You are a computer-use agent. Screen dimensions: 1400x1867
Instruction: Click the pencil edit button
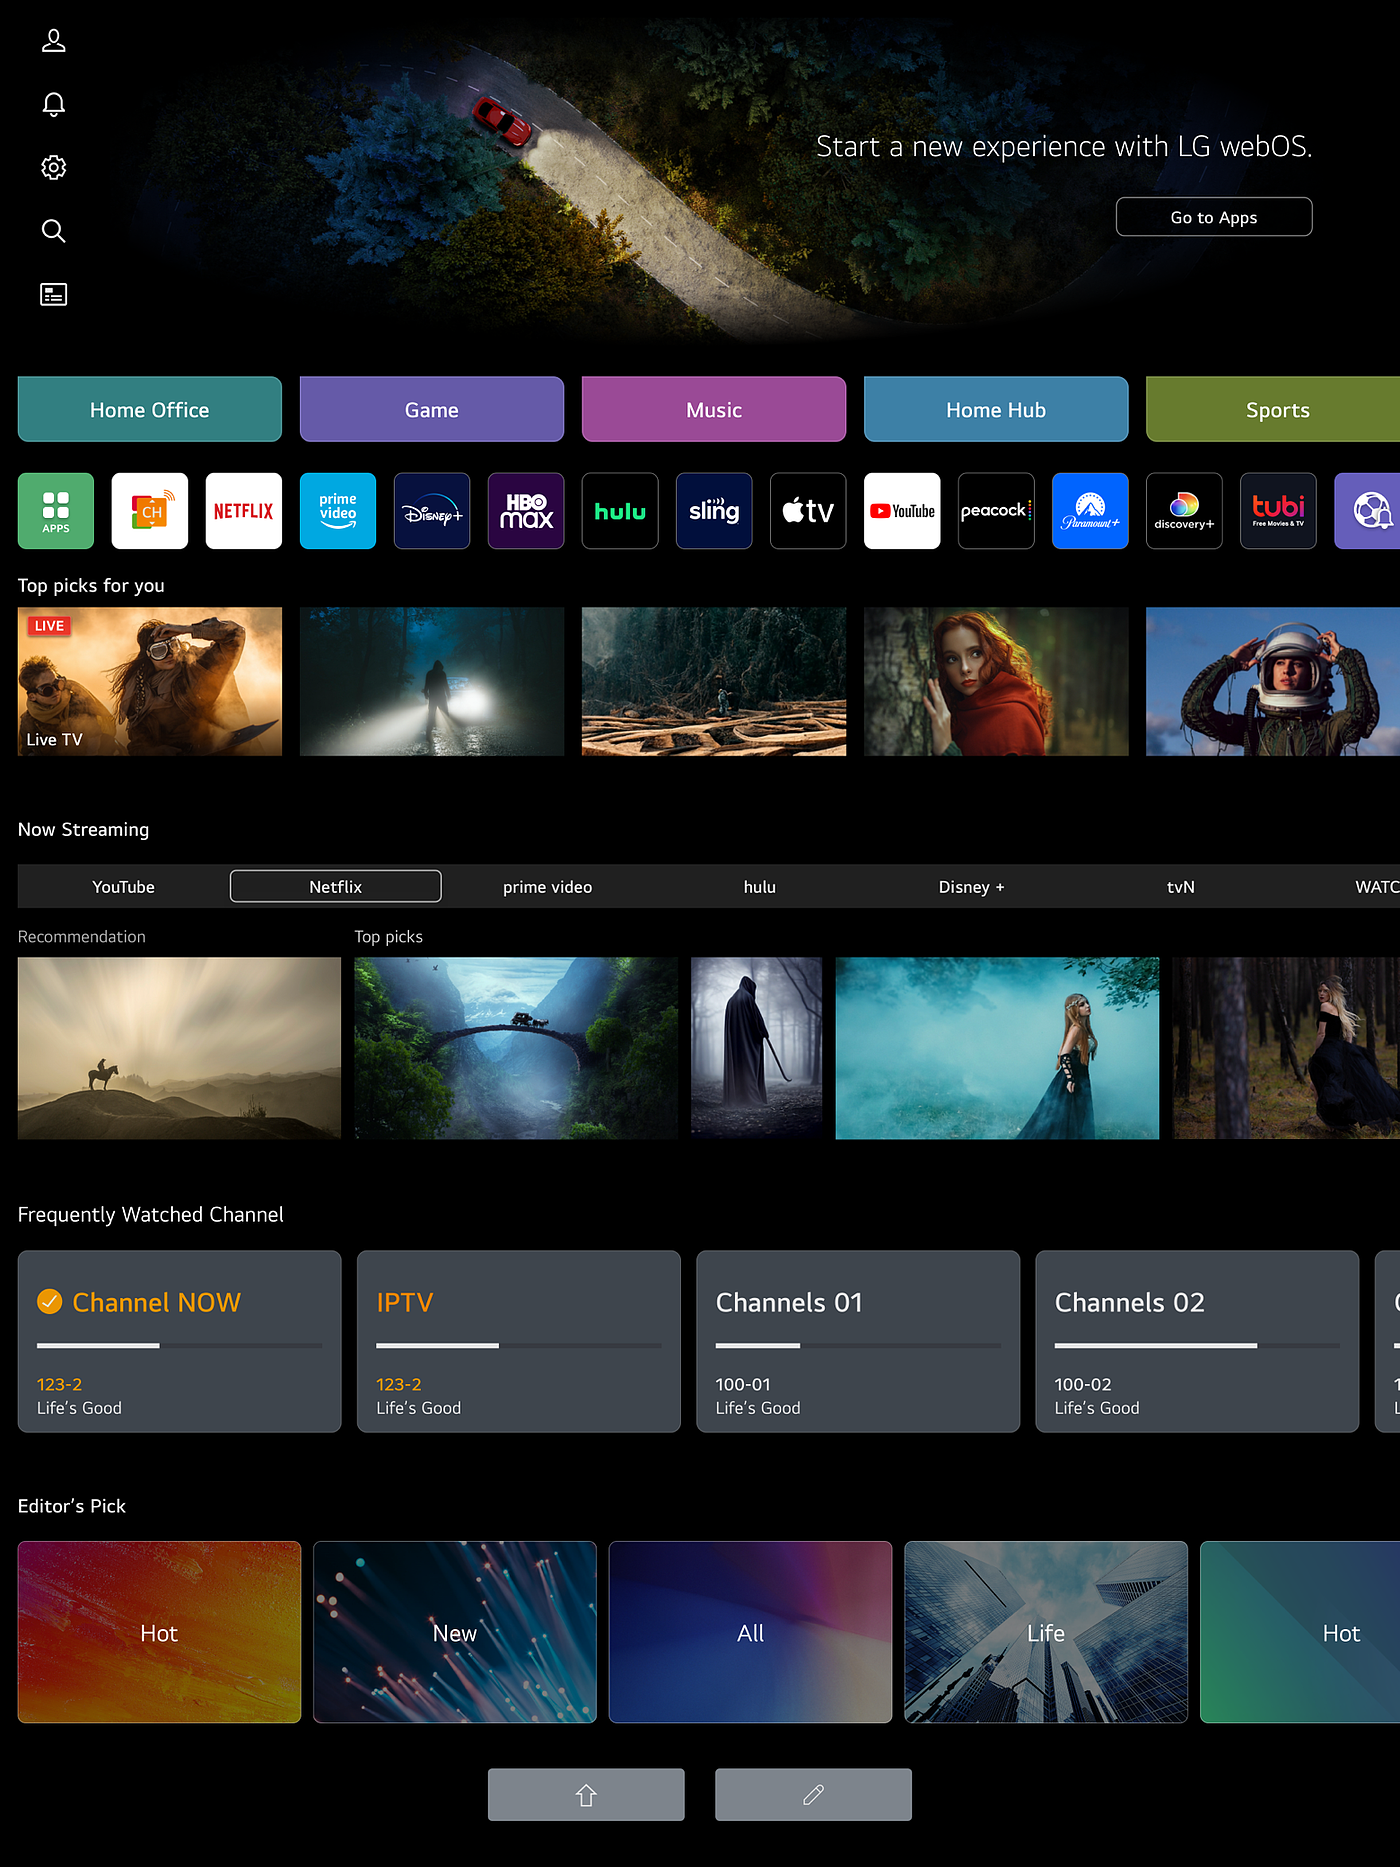(x=813, y=1795)
